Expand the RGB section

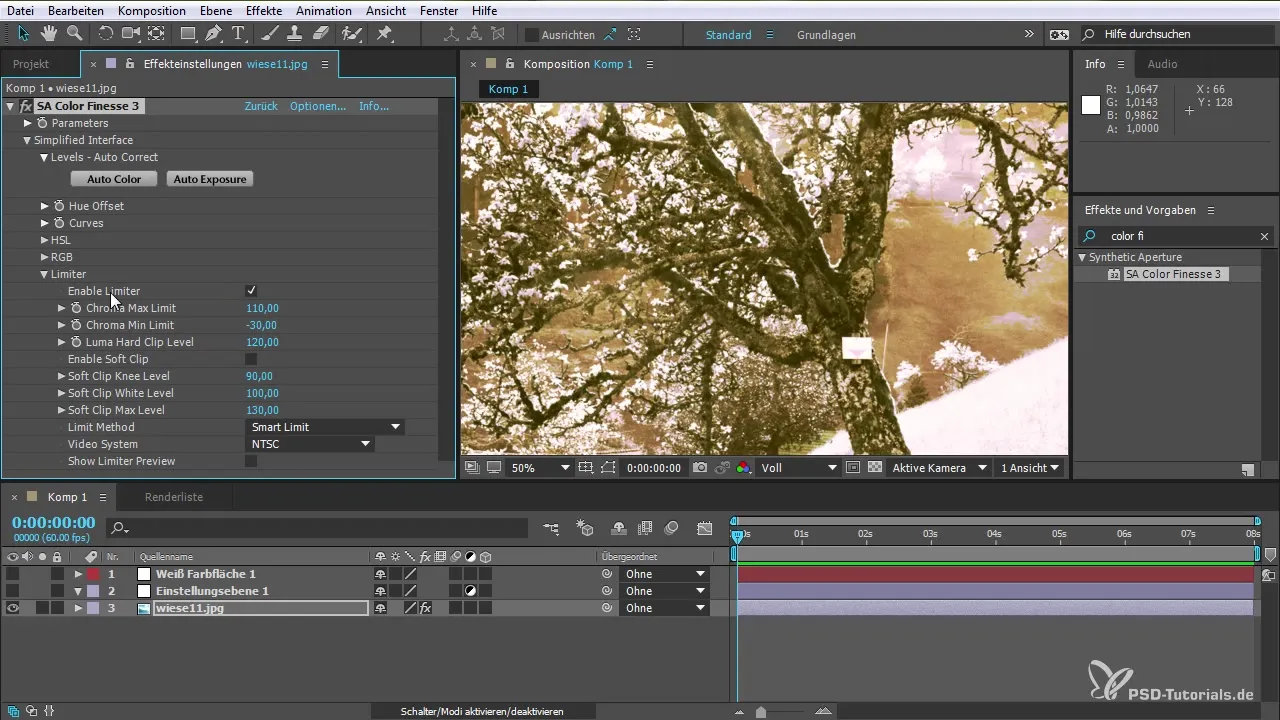(x=45, y=257)
